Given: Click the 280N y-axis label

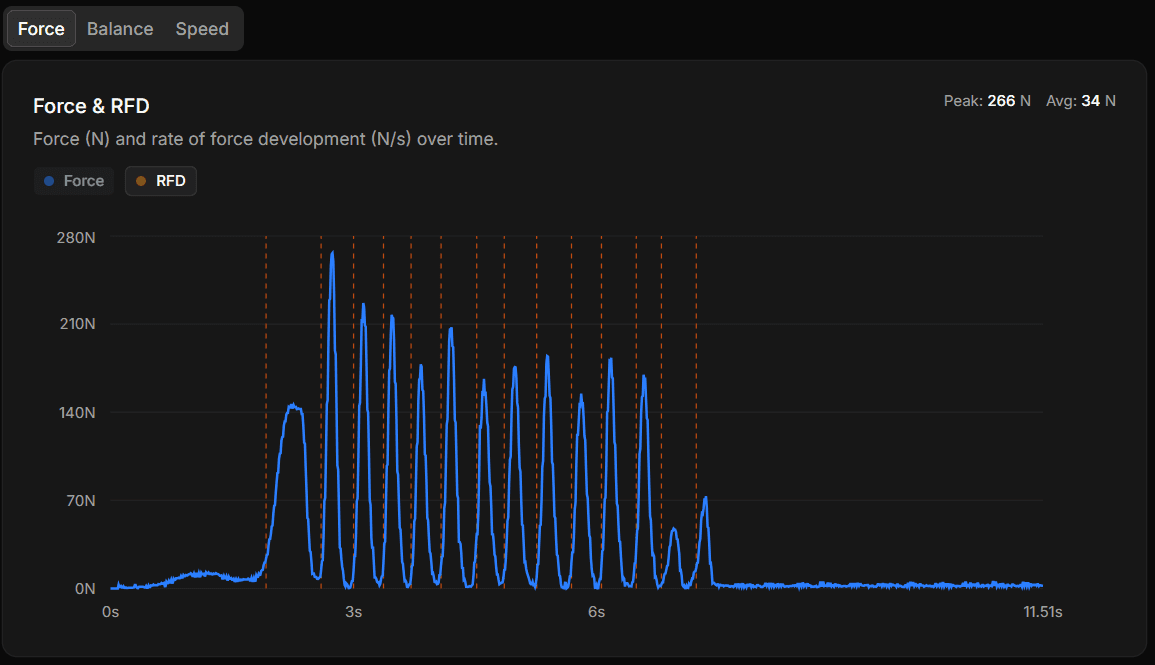Looking at the screenshot, I should pyautogui.click(x=76, y=238).
